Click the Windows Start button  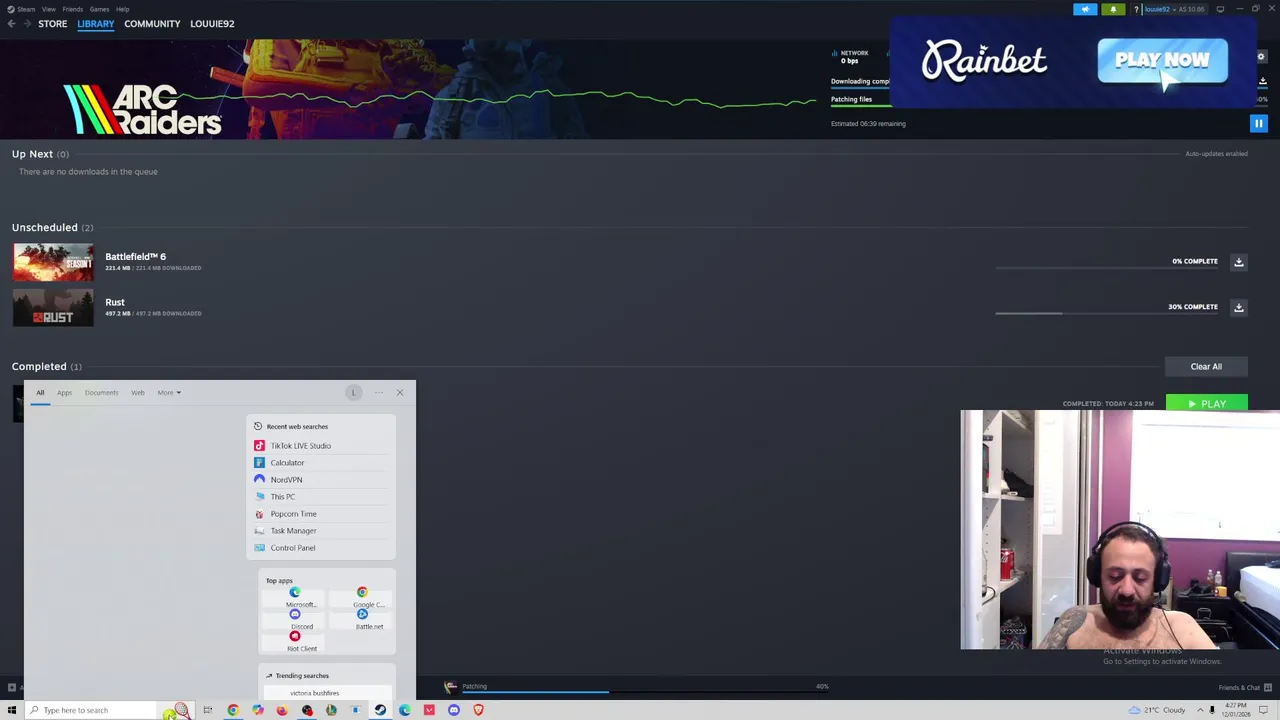click(x=12, y=710)
